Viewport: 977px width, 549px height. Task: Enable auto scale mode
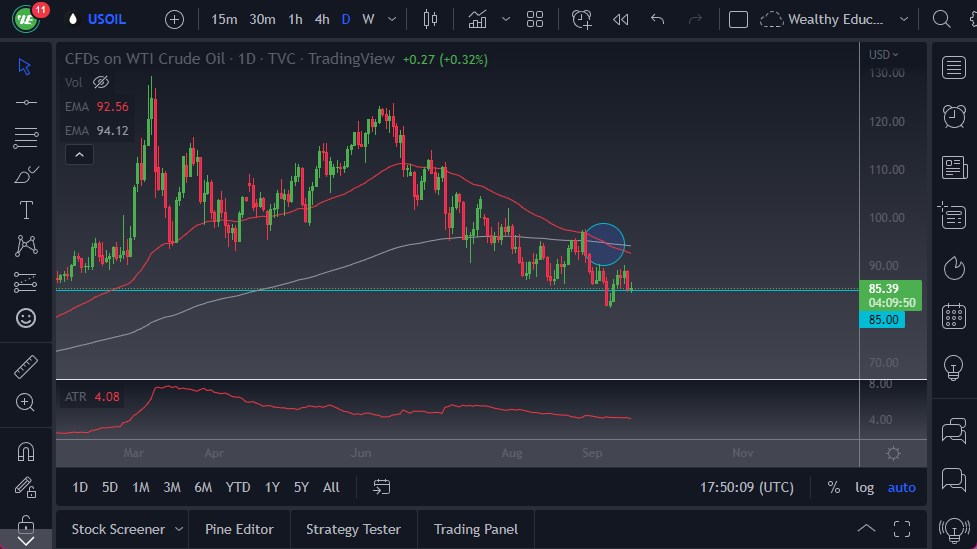[x=901, y=487]
